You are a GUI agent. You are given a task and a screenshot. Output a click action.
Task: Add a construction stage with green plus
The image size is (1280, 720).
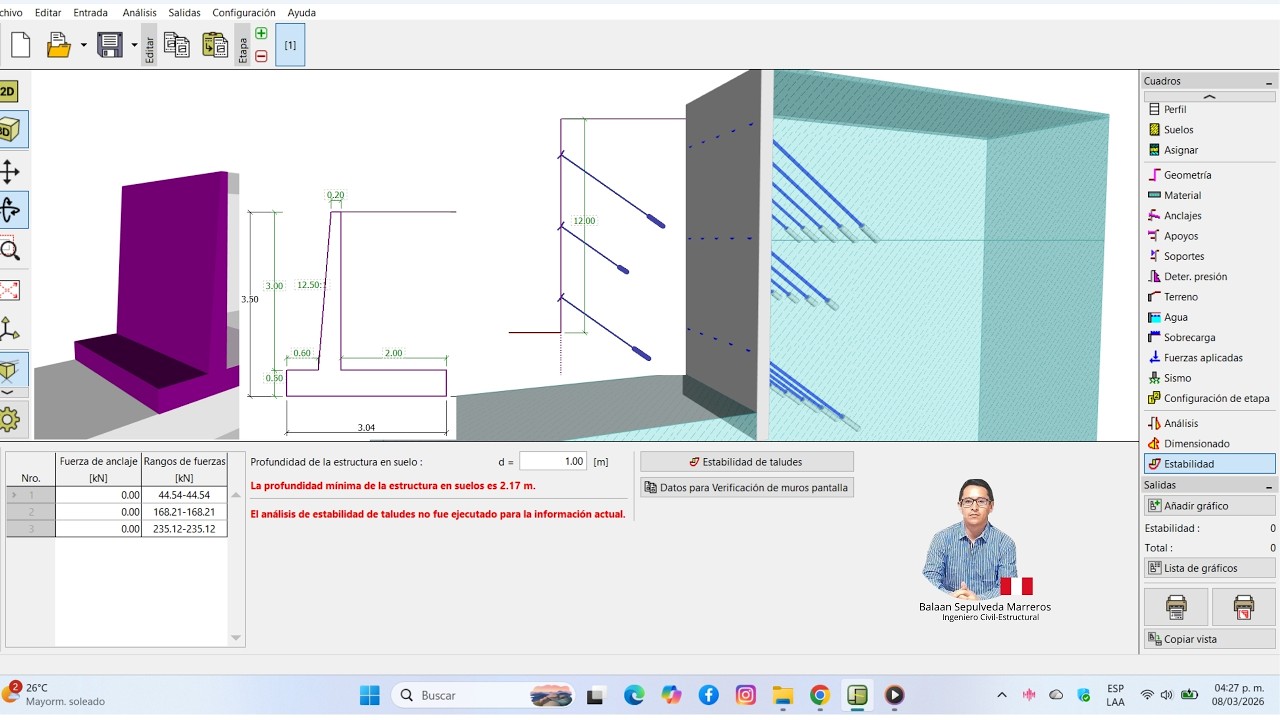(261, 33)
